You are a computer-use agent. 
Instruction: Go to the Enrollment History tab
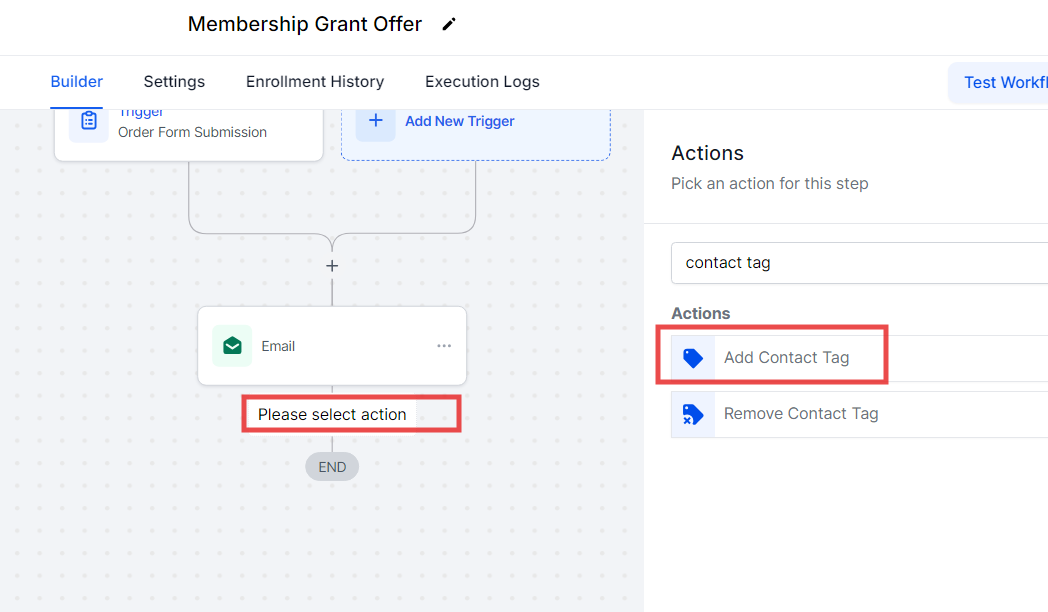[x=315, y=82]
